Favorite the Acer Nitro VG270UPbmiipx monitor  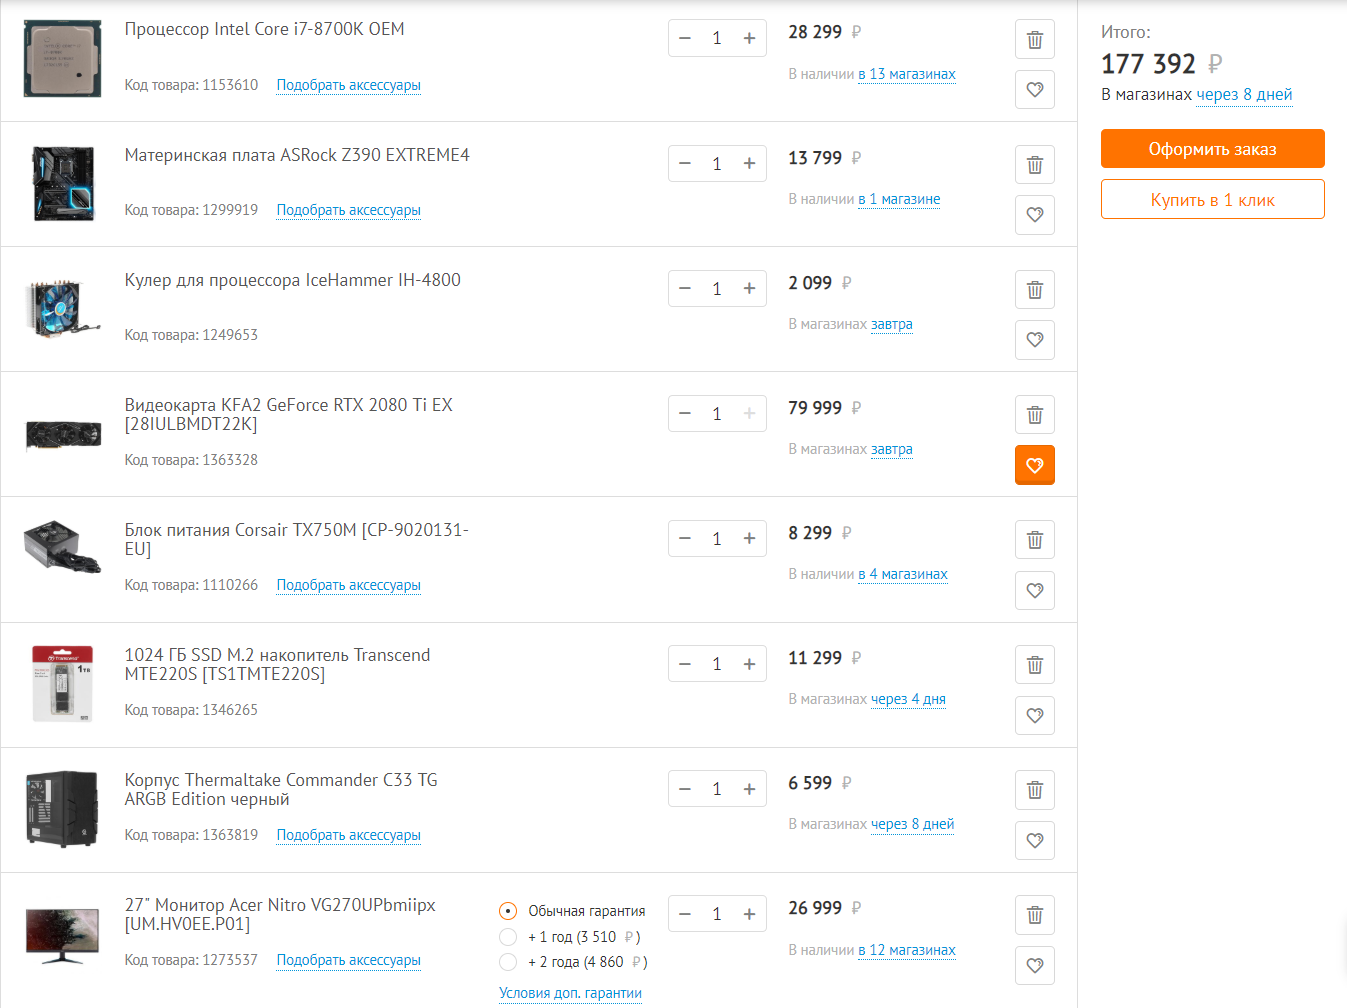click(1035, 965)
